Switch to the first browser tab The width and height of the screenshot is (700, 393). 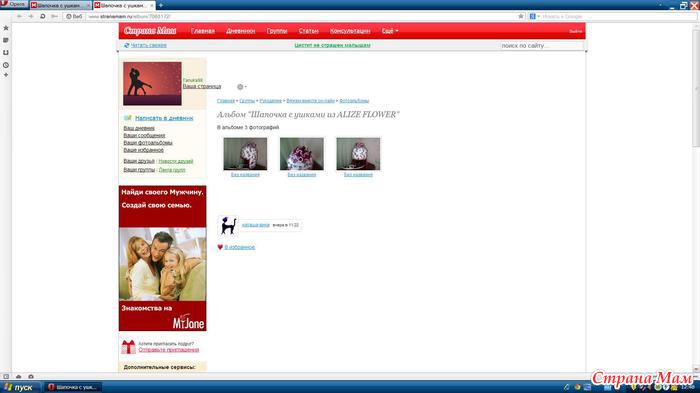pos(60,5)
